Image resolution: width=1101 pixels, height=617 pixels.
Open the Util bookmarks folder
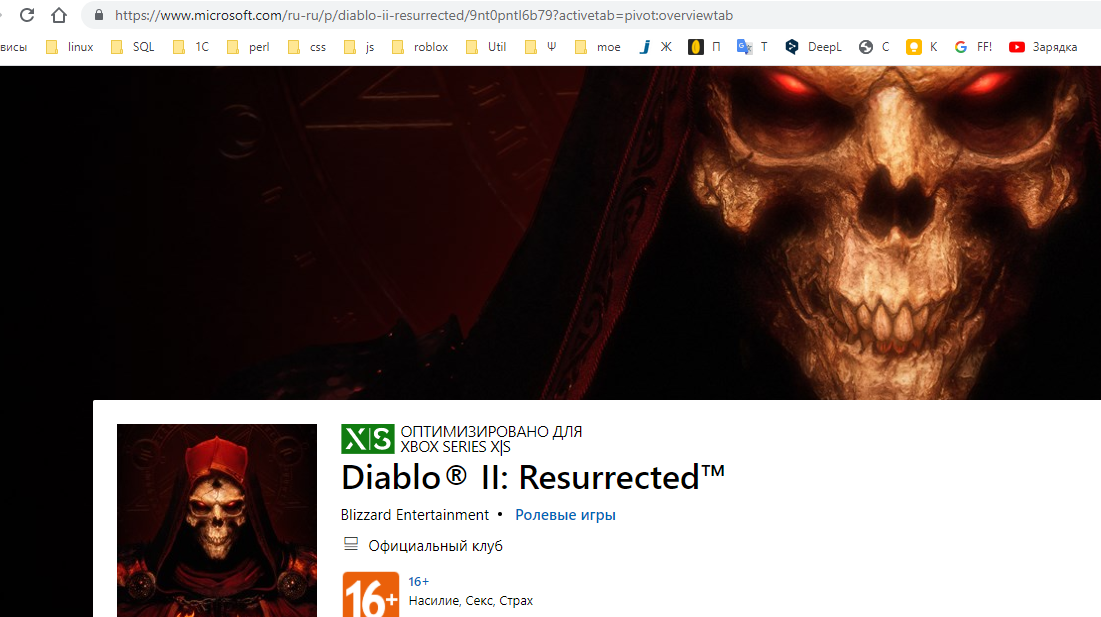(486, 47)
